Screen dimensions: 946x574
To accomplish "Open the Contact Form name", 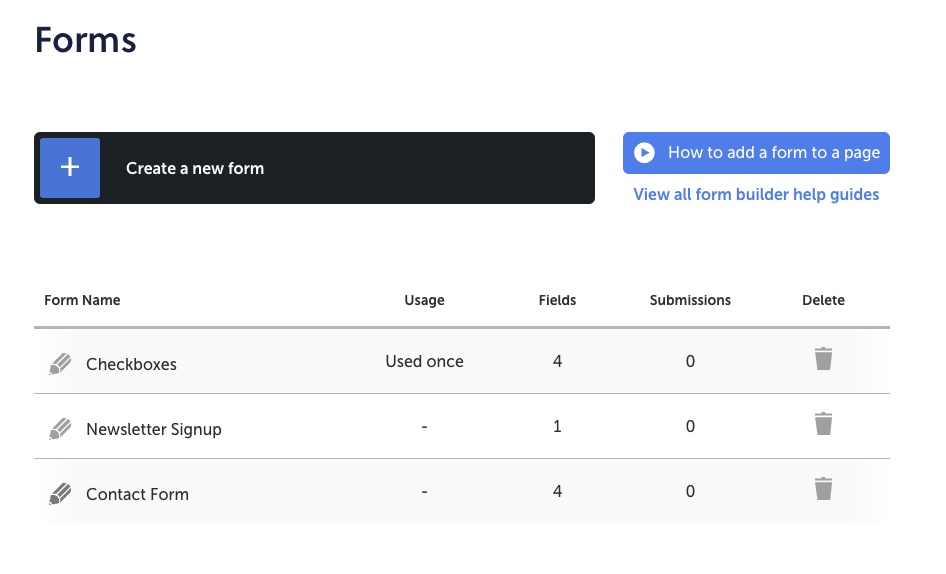I will [x=138, y=494].
